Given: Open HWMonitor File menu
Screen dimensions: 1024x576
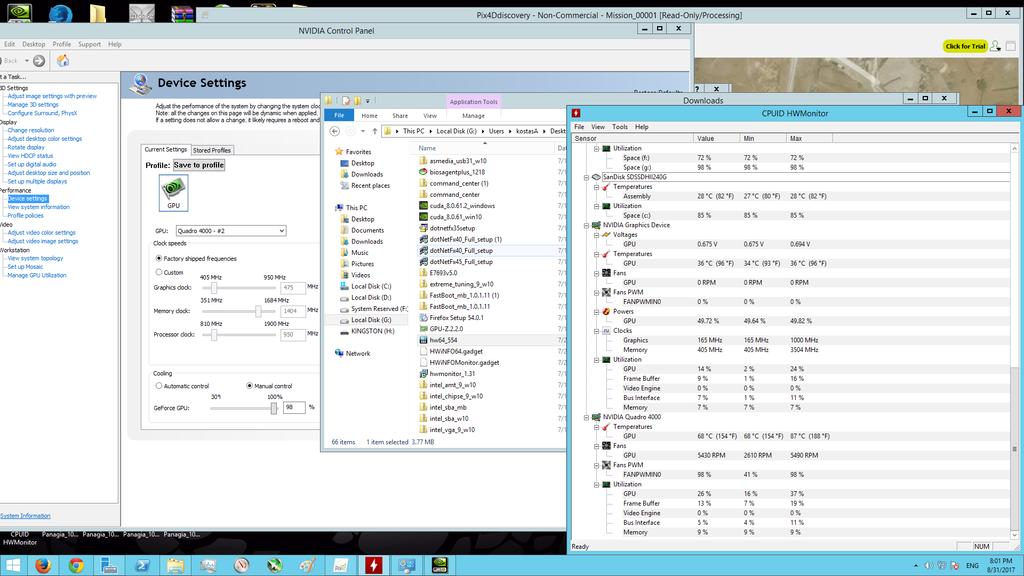Looking at the screenshot, I should coord(579,127).
